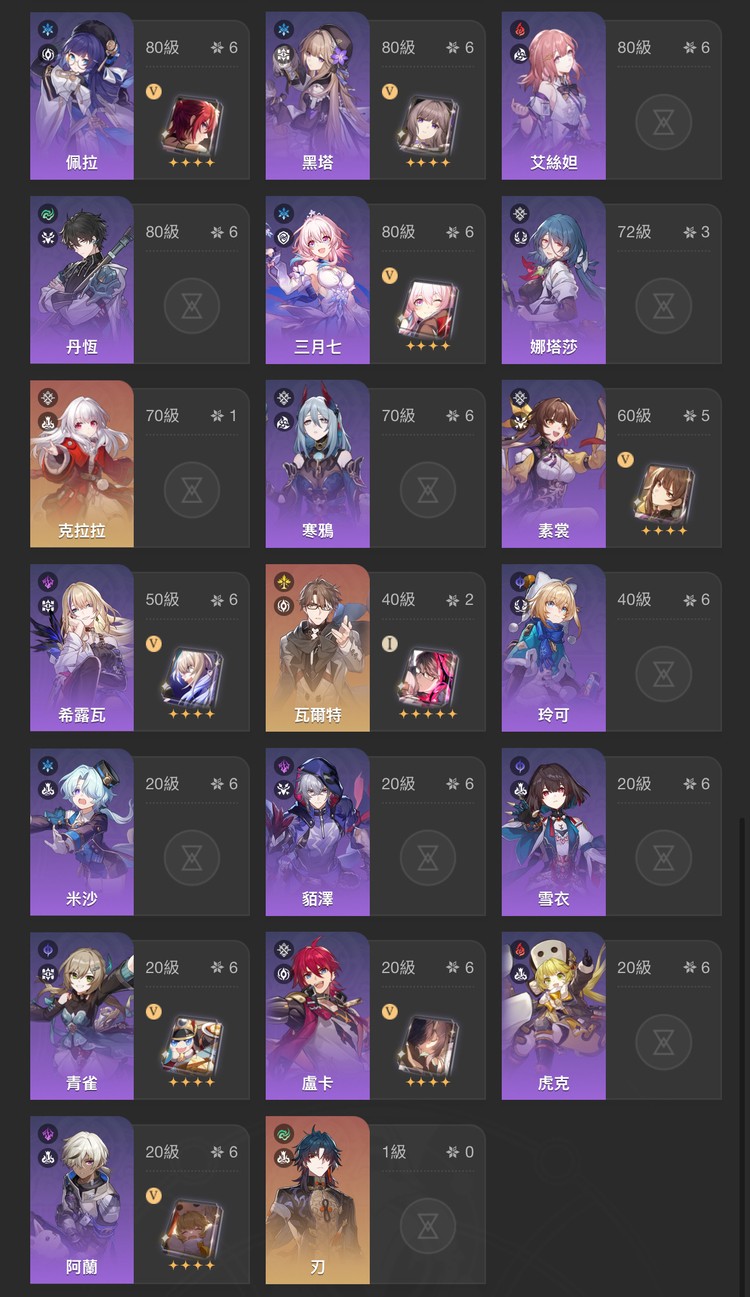750x1297 pixels.
Task: Click 盧卡's equipped light cone icon
Action: (427, 1044)
